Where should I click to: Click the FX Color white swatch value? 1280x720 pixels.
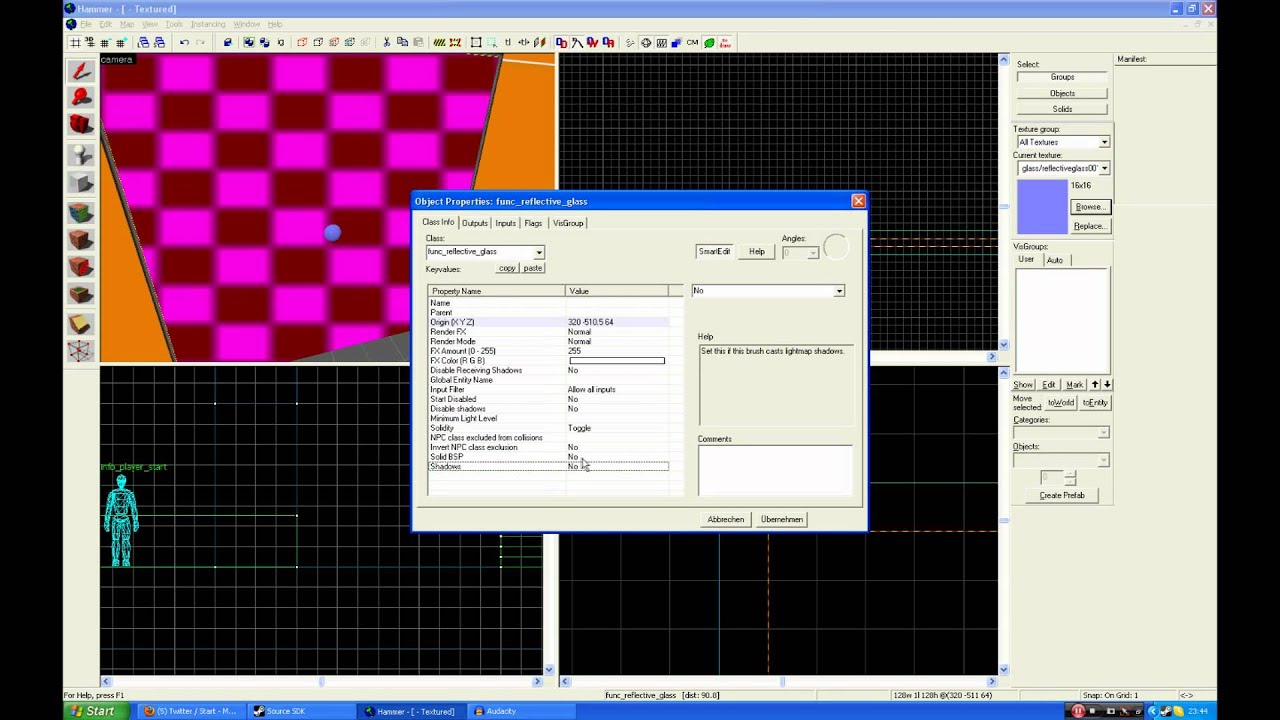(x=617, y=361)
